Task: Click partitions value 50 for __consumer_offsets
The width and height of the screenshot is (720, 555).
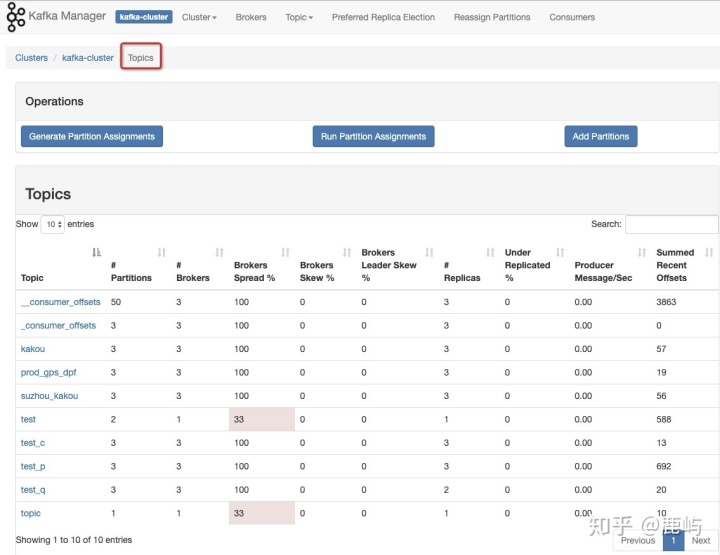Action: tap(116, 302)
